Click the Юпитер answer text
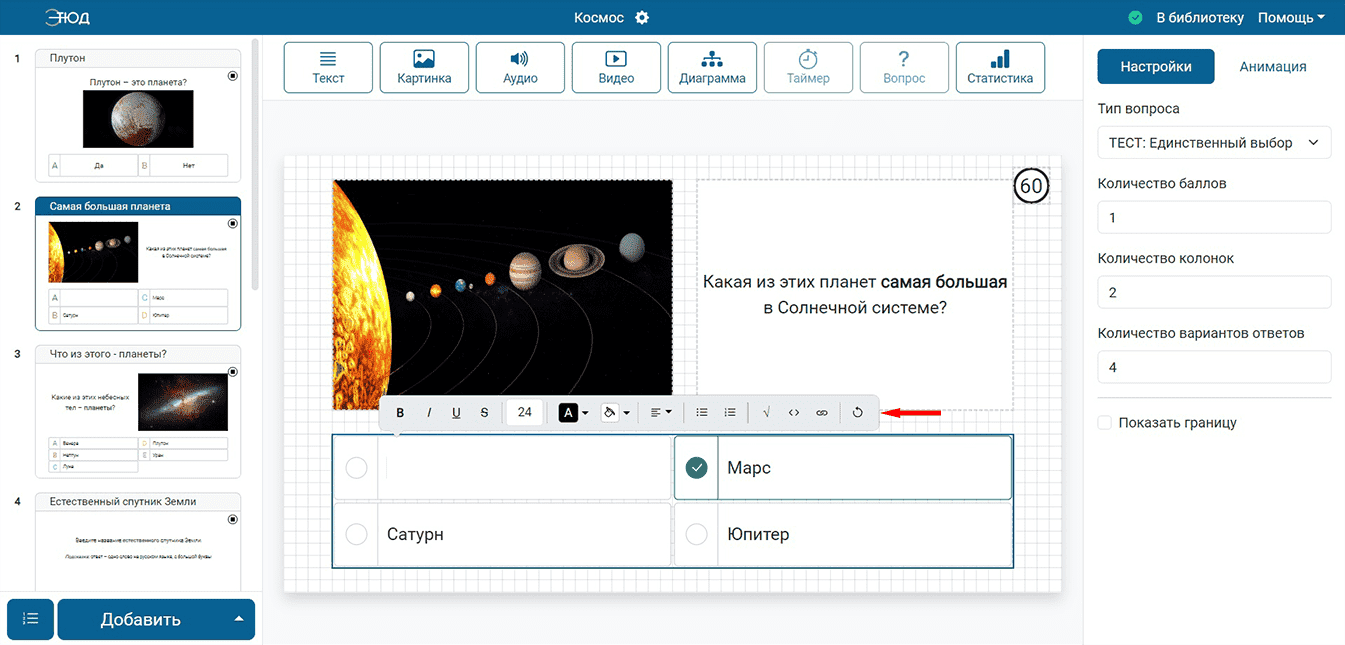The height and width of the screenshot is (645, 1345). pos(758,534)
